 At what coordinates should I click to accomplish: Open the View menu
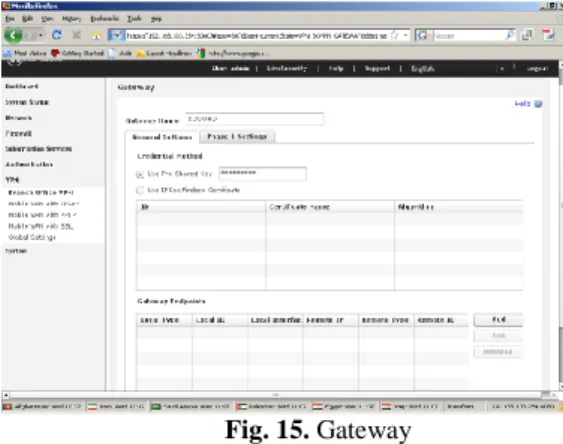click(47, 19)
